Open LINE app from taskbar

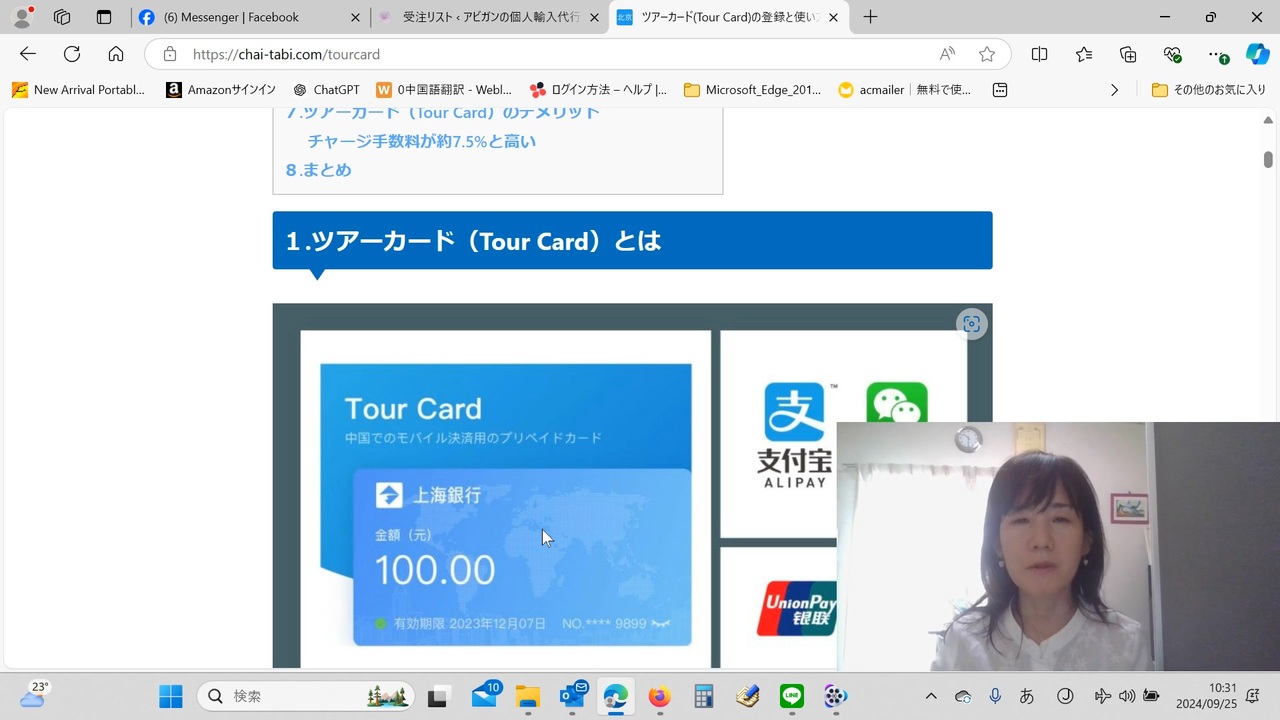(x=791, y=696)
